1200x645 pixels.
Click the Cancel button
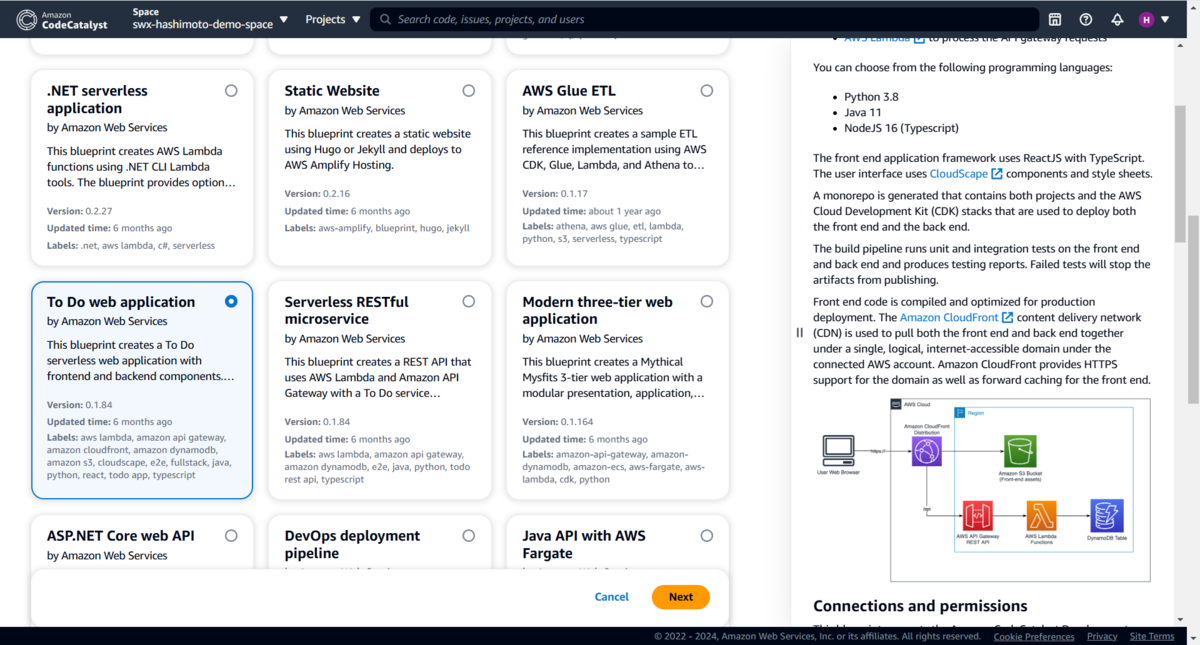coord(612,597)
